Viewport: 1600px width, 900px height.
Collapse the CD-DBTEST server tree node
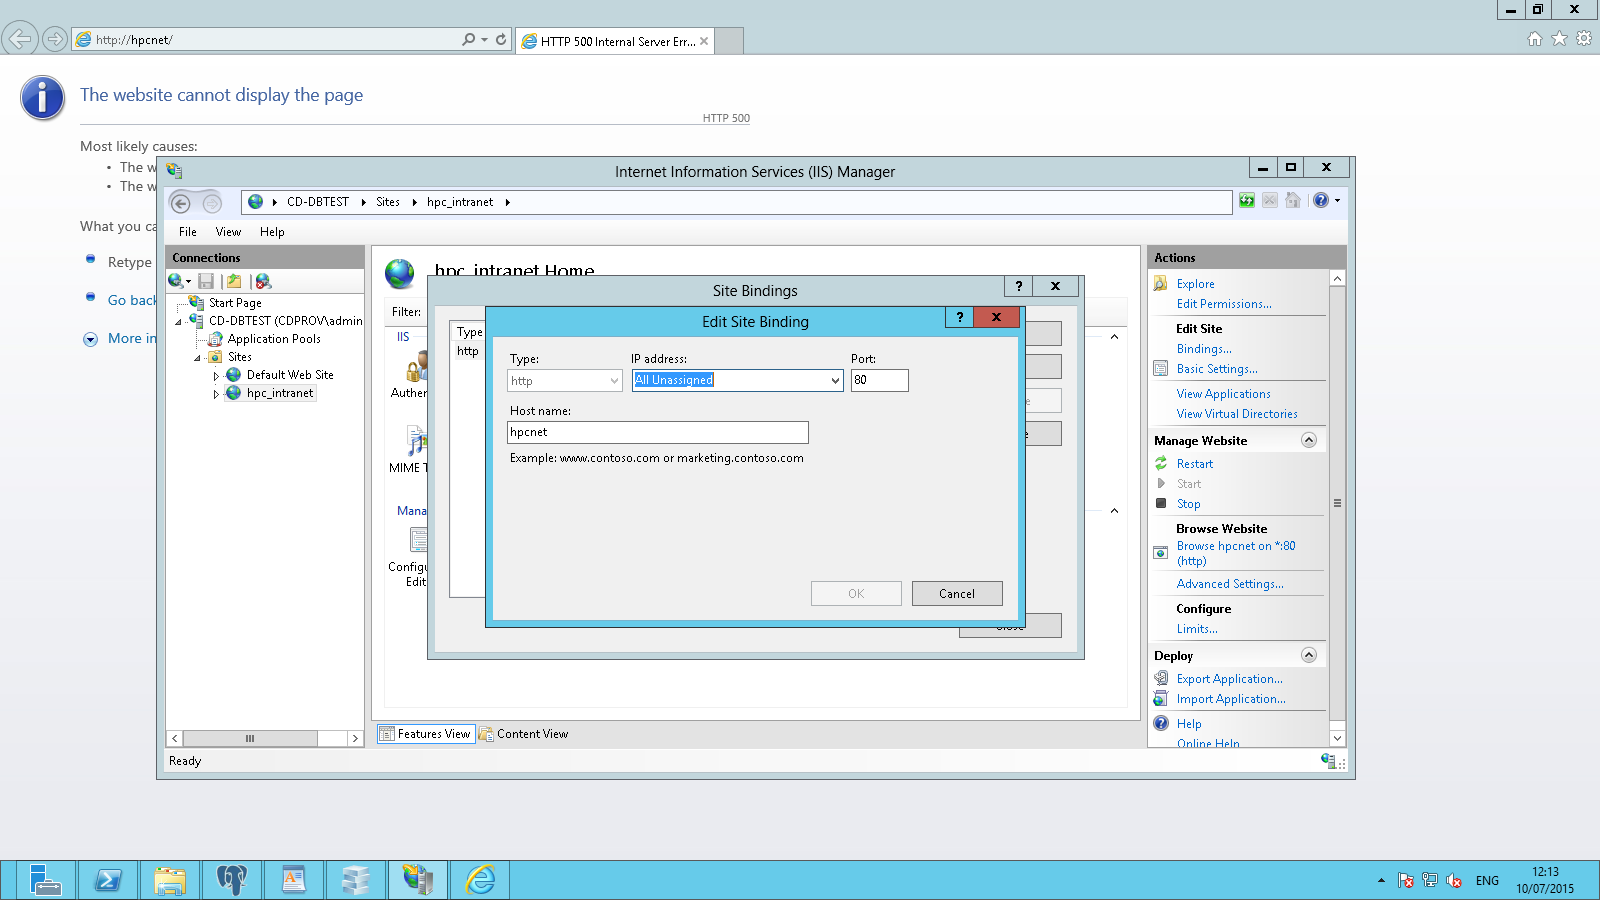[179, 322]
